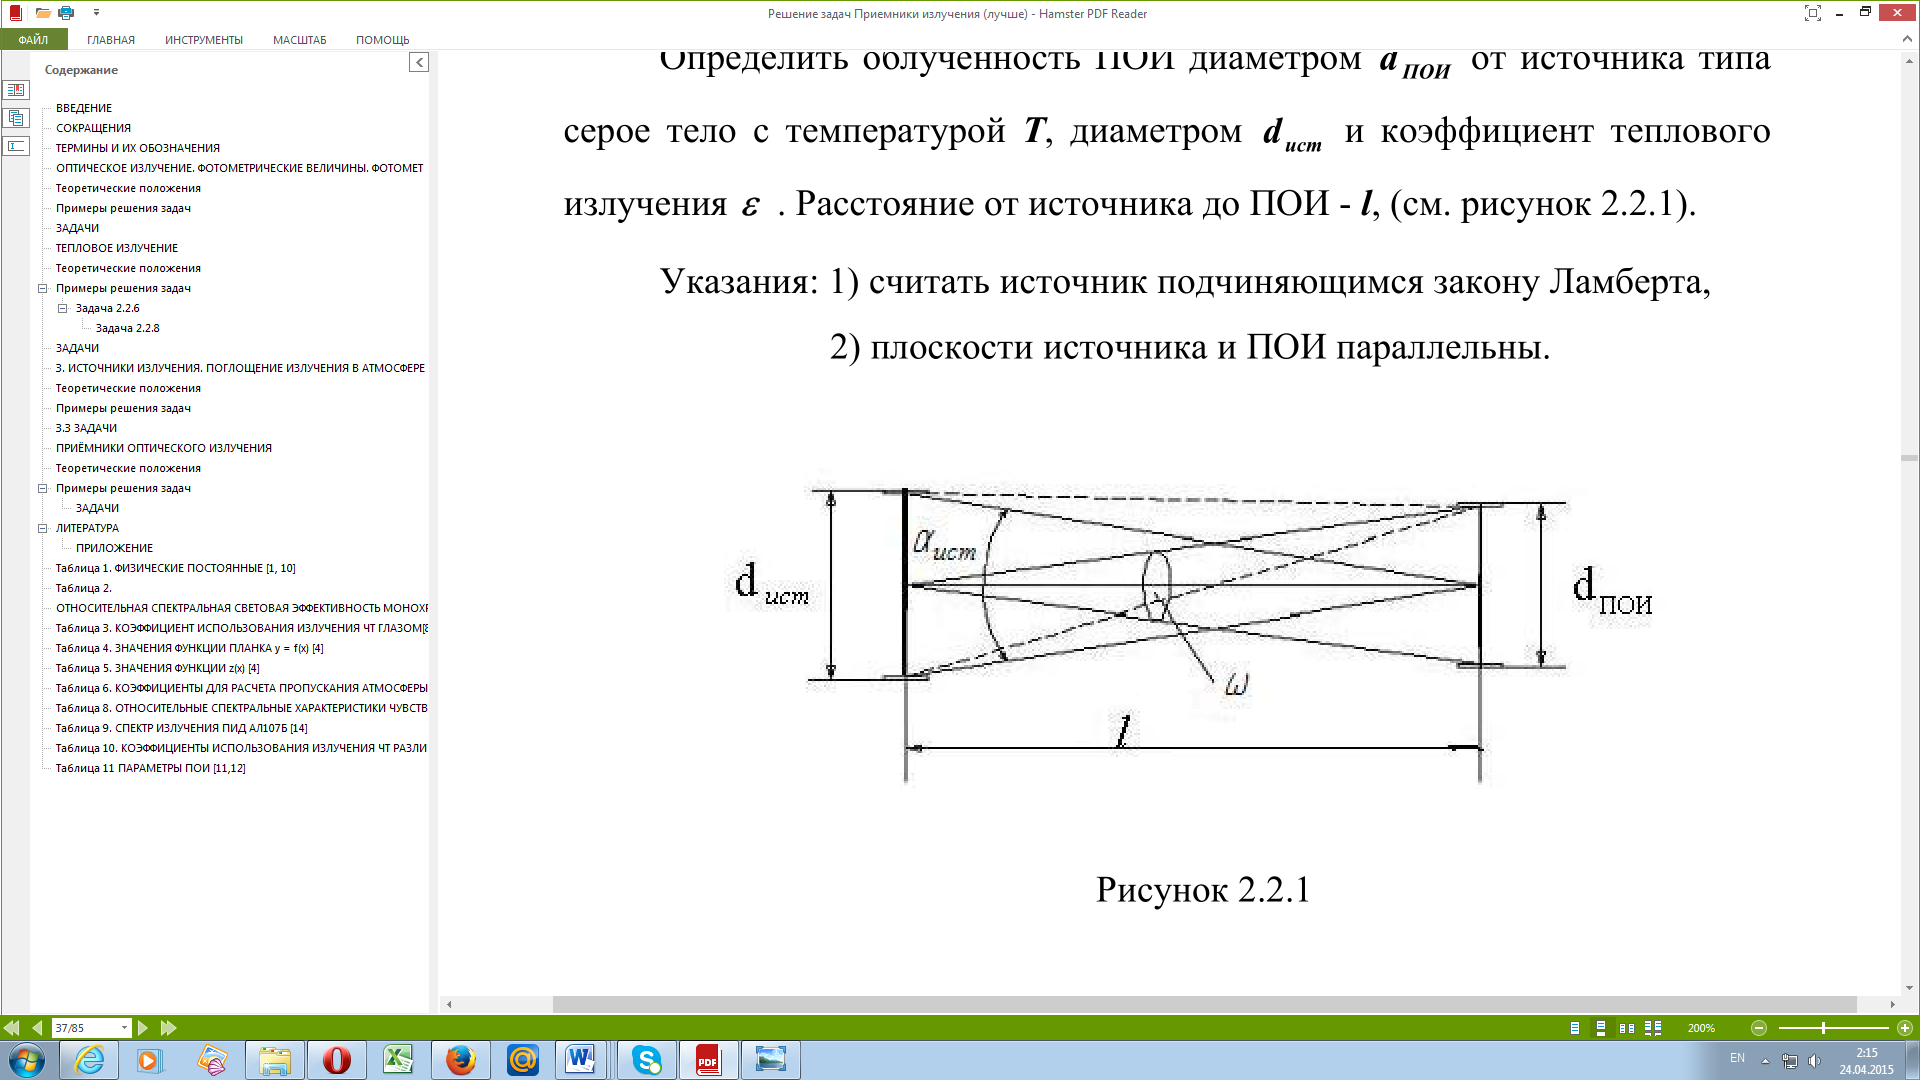Collapse Примеры решения задач above ЛИТЕРАТУРА

point(43,488)
